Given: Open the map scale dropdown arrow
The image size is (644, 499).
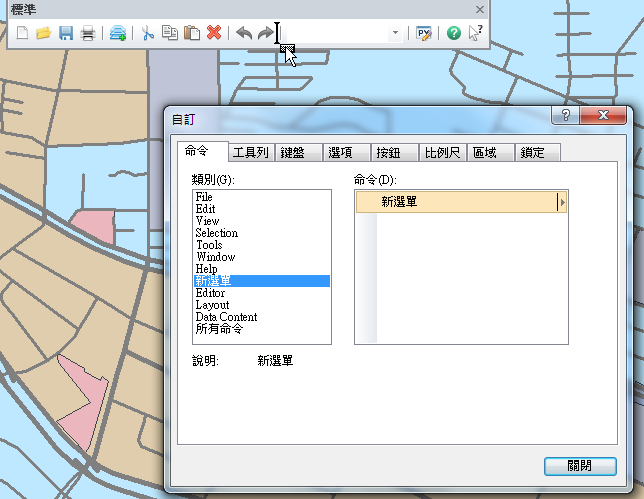Looking at the screenshot, I should pyautogui.click(x=395, y=33).
